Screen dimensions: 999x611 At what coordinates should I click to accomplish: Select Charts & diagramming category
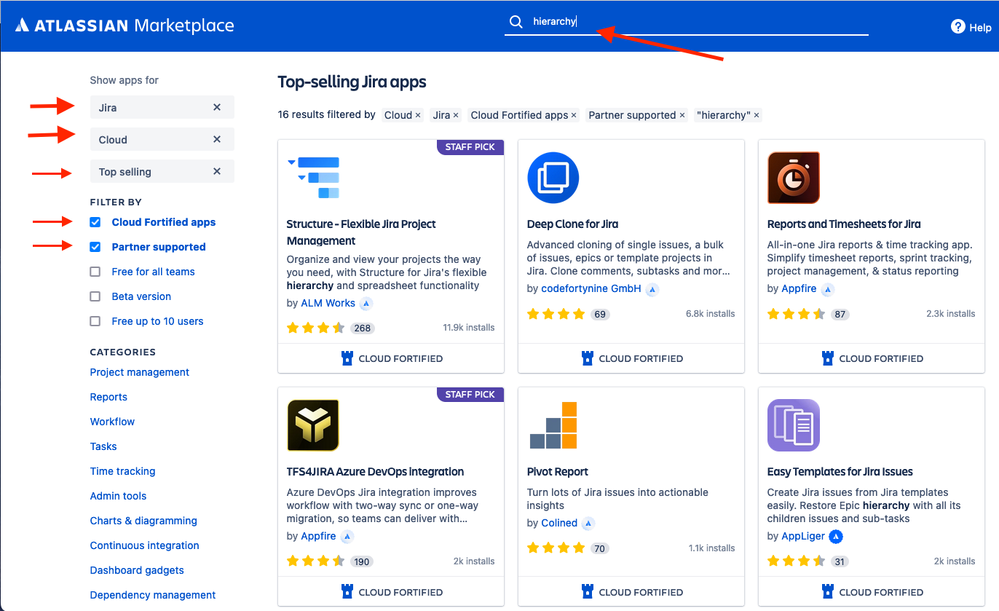(143, 521)
